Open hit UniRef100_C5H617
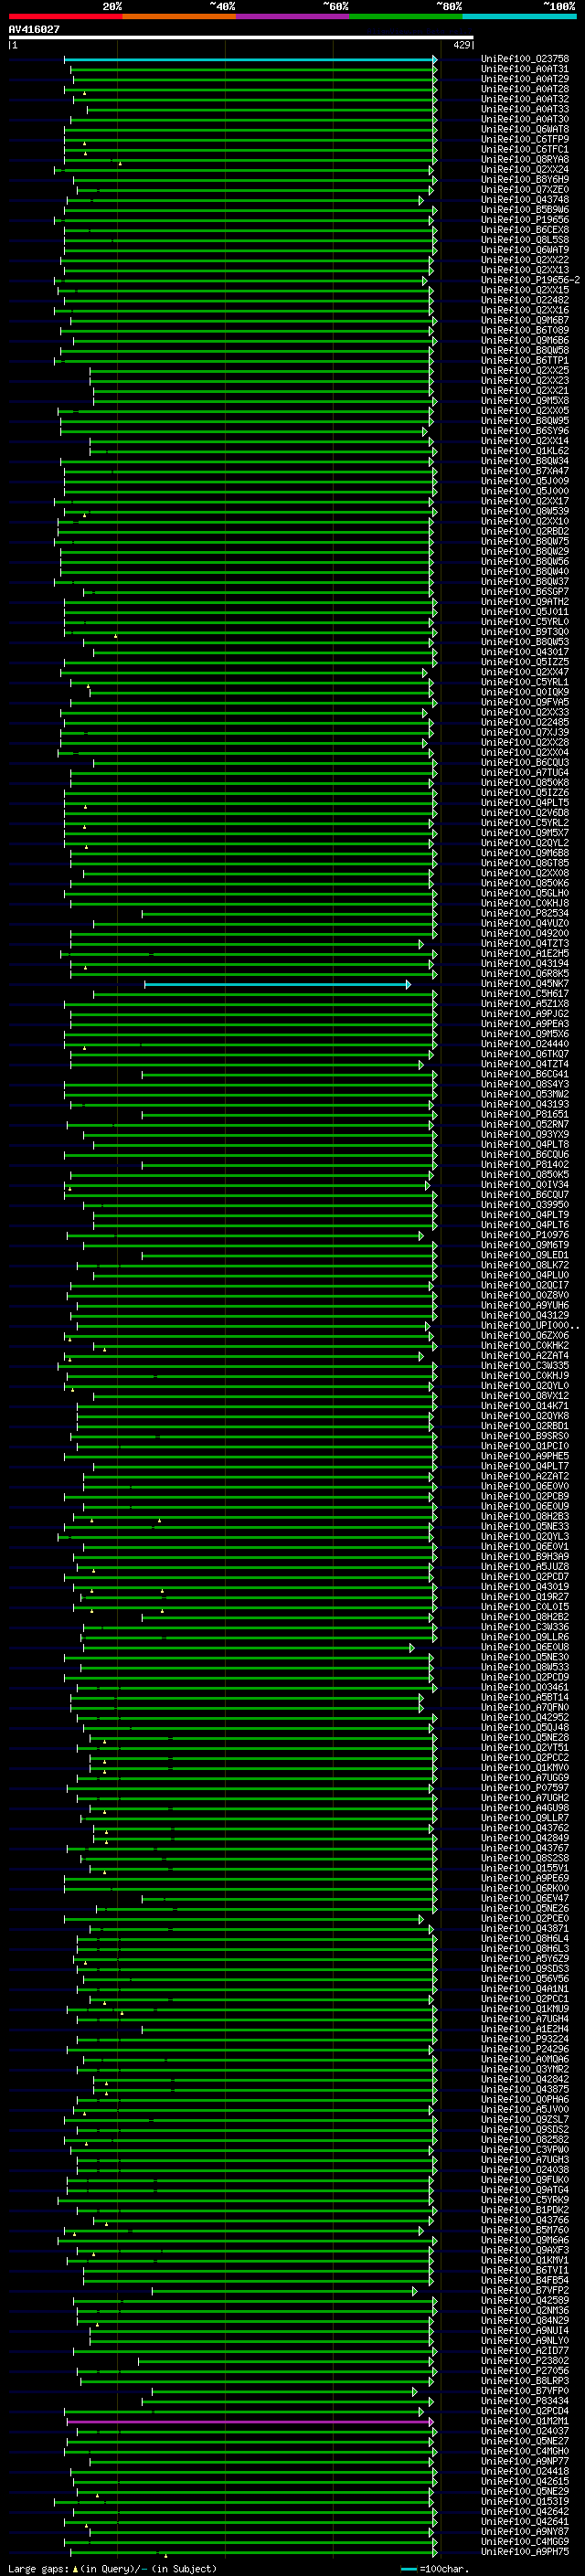This screenshot has height=2576, width=585. pyautogui.click(x=525, y=995)
